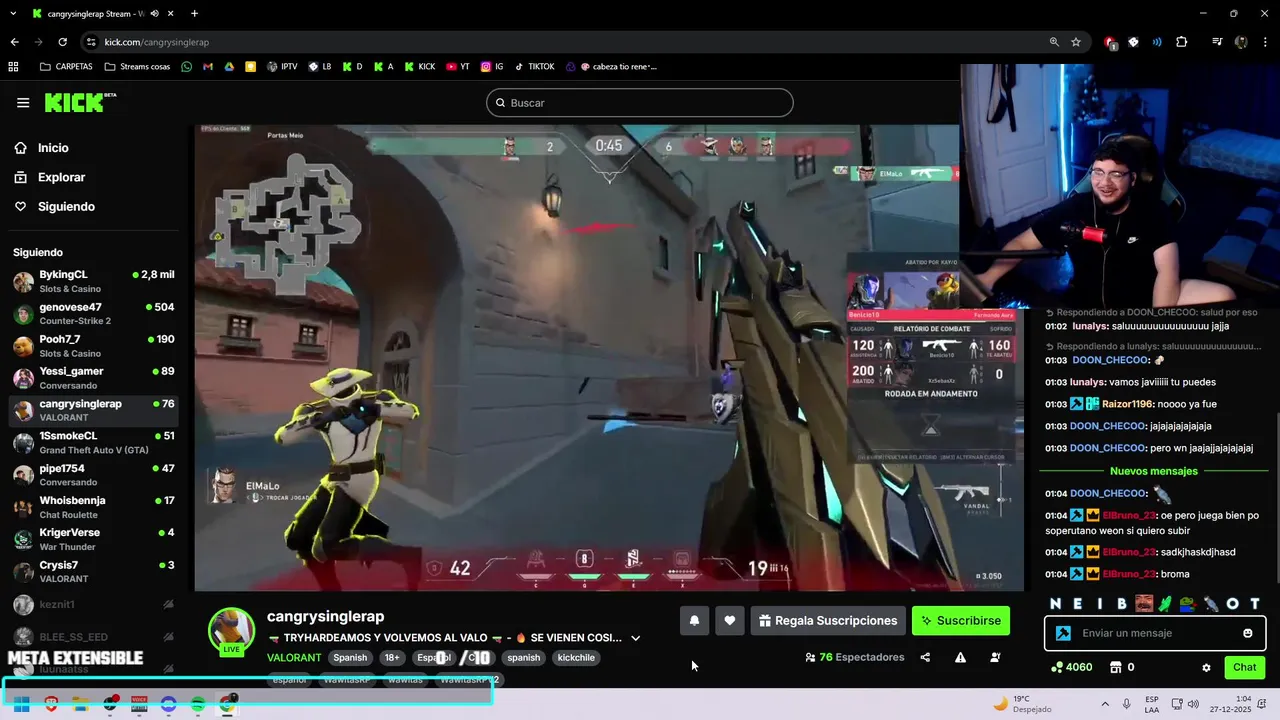
Task: Select the kickchile tag
Action: 576,658
